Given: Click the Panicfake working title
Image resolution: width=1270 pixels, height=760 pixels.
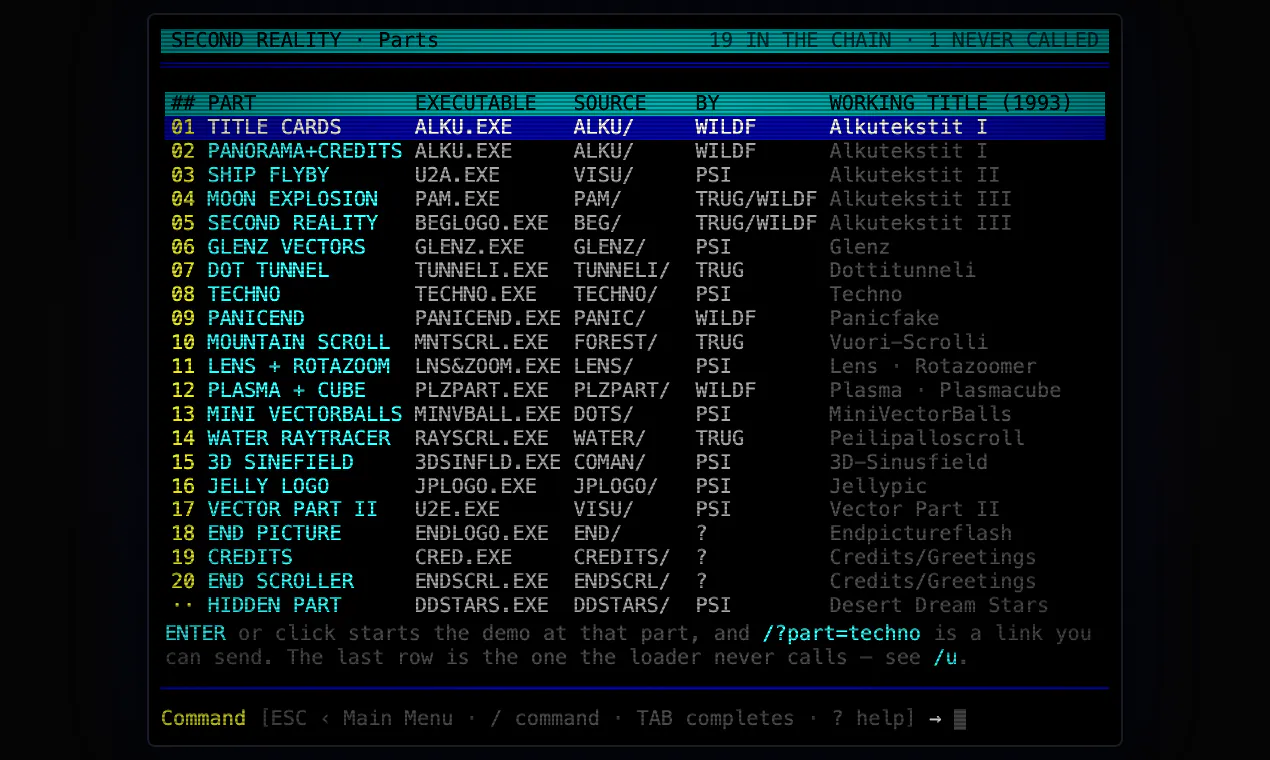Looking at the screenshot, I should (884, 318).
